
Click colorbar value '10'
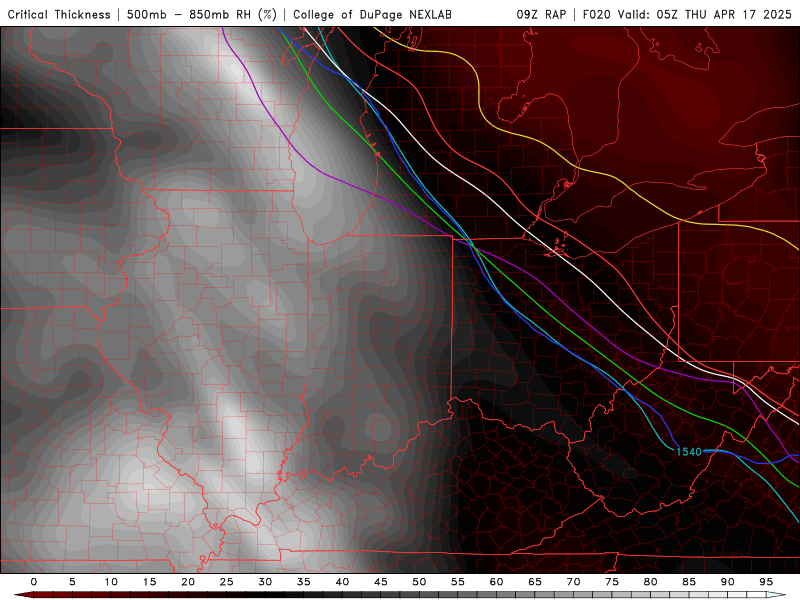(111, 582)
